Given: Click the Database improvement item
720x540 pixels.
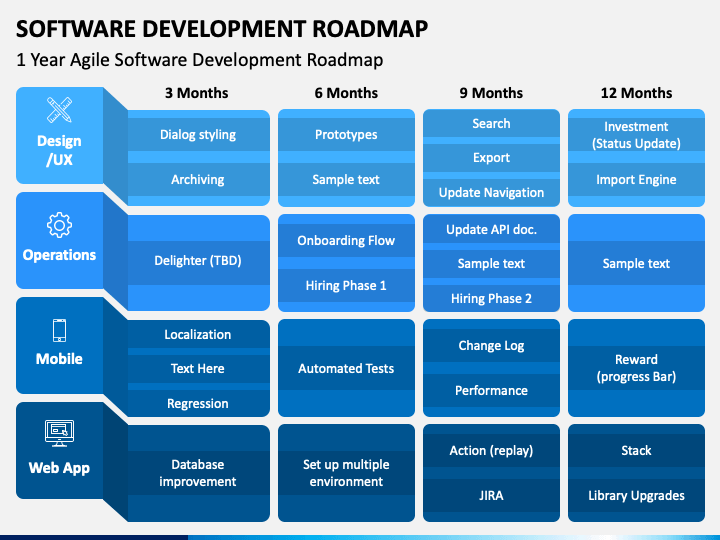Looking at the screenshot, I should [x=198, y=473].
